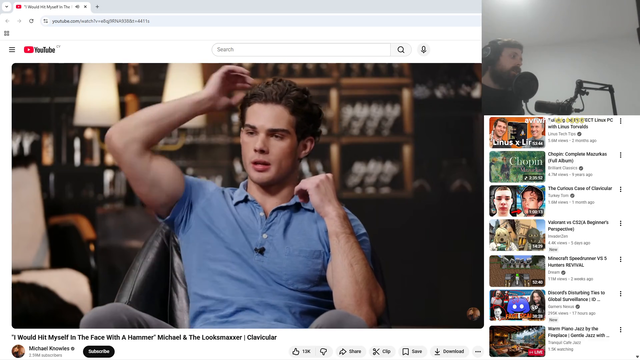Dislike the video with thumbs down
Image resolution: width=640 pixels, height=360 pixels.
click(x=324, y=351)
